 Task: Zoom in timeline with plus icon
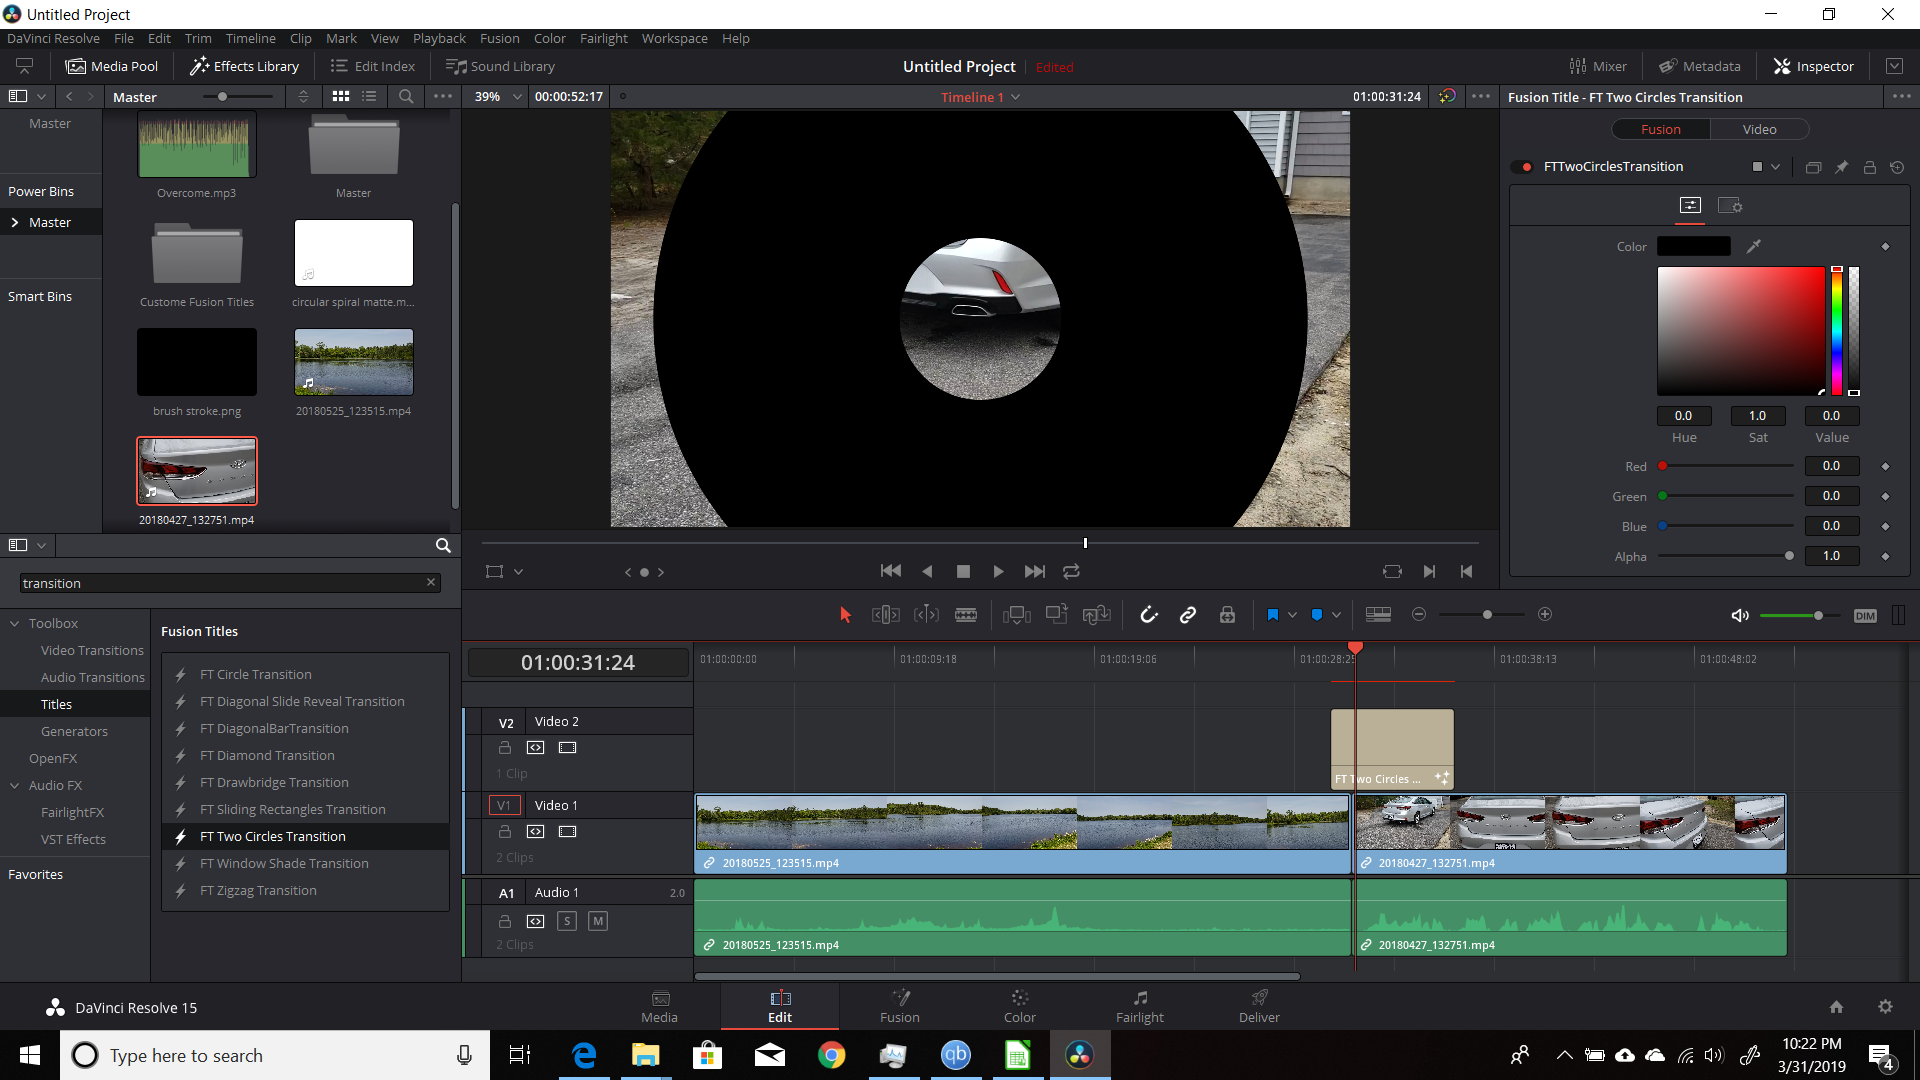pos(1545,614)
